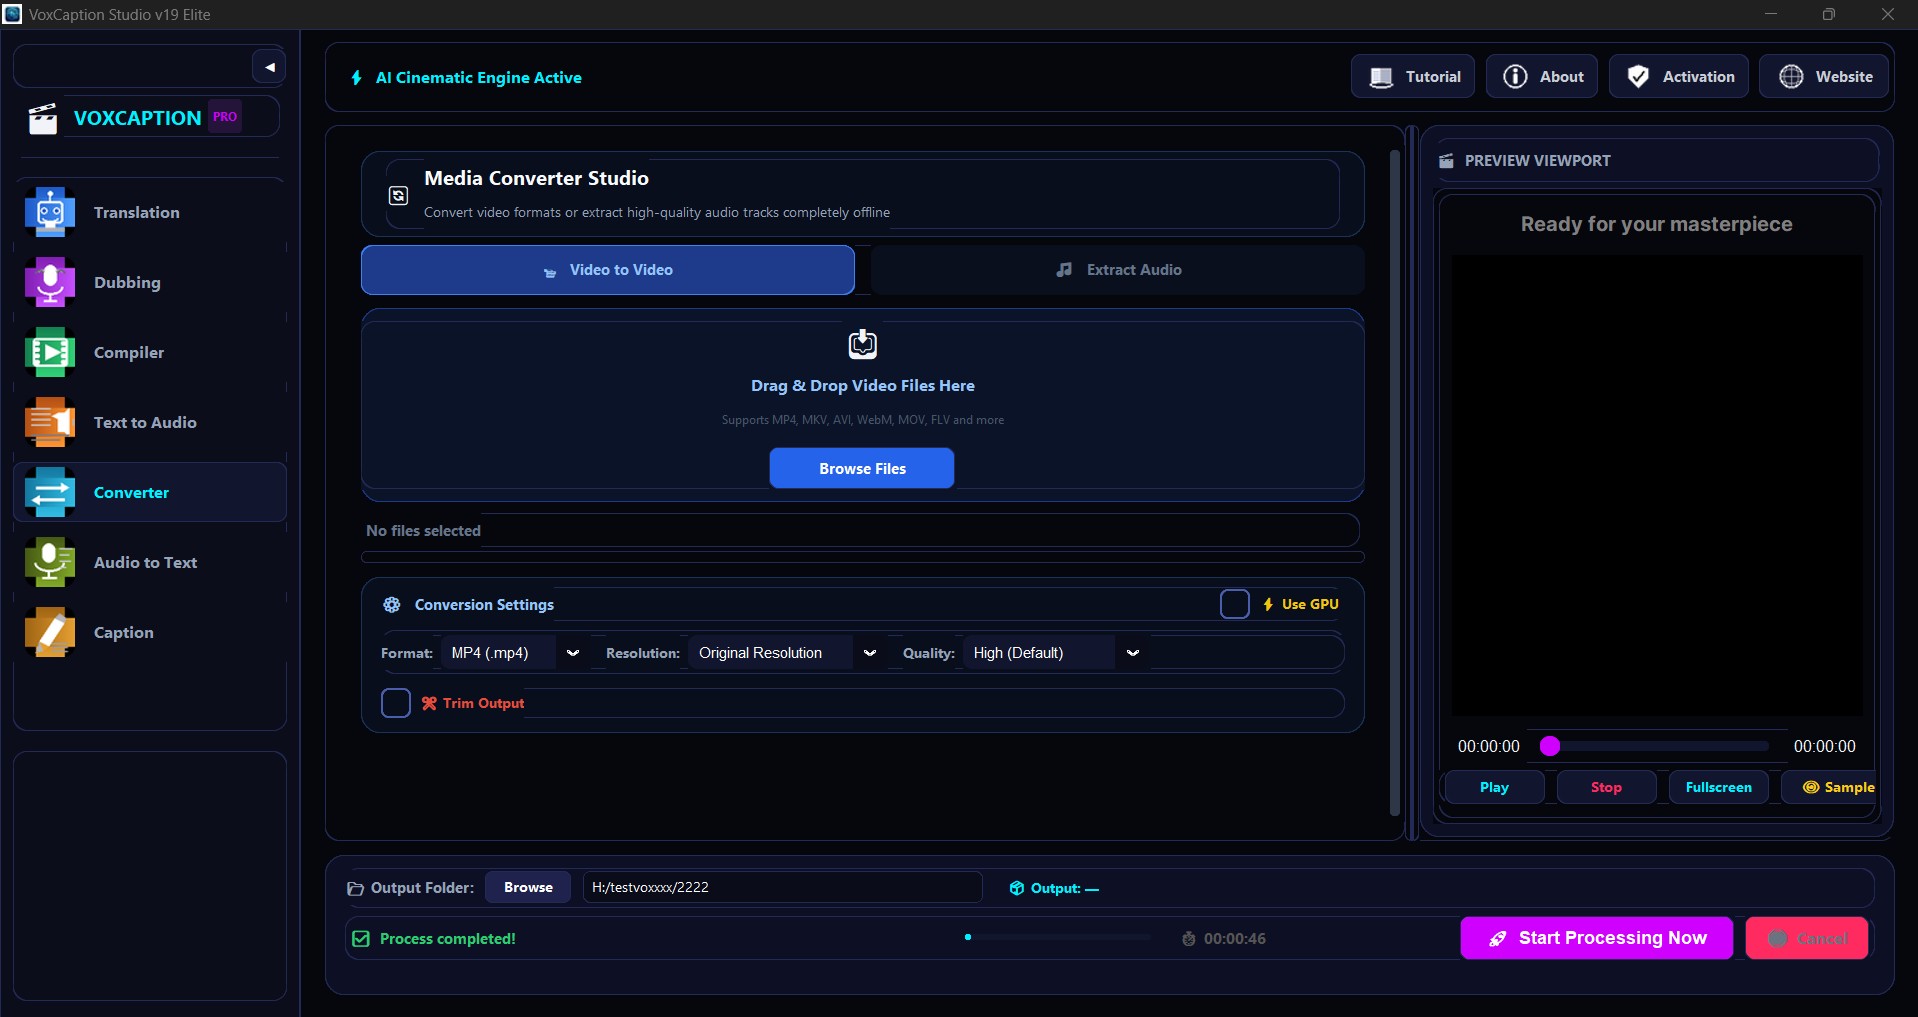Open the Tutorial button
Viewport: 1918px width, 1017px height.
tap(1413, 76)
